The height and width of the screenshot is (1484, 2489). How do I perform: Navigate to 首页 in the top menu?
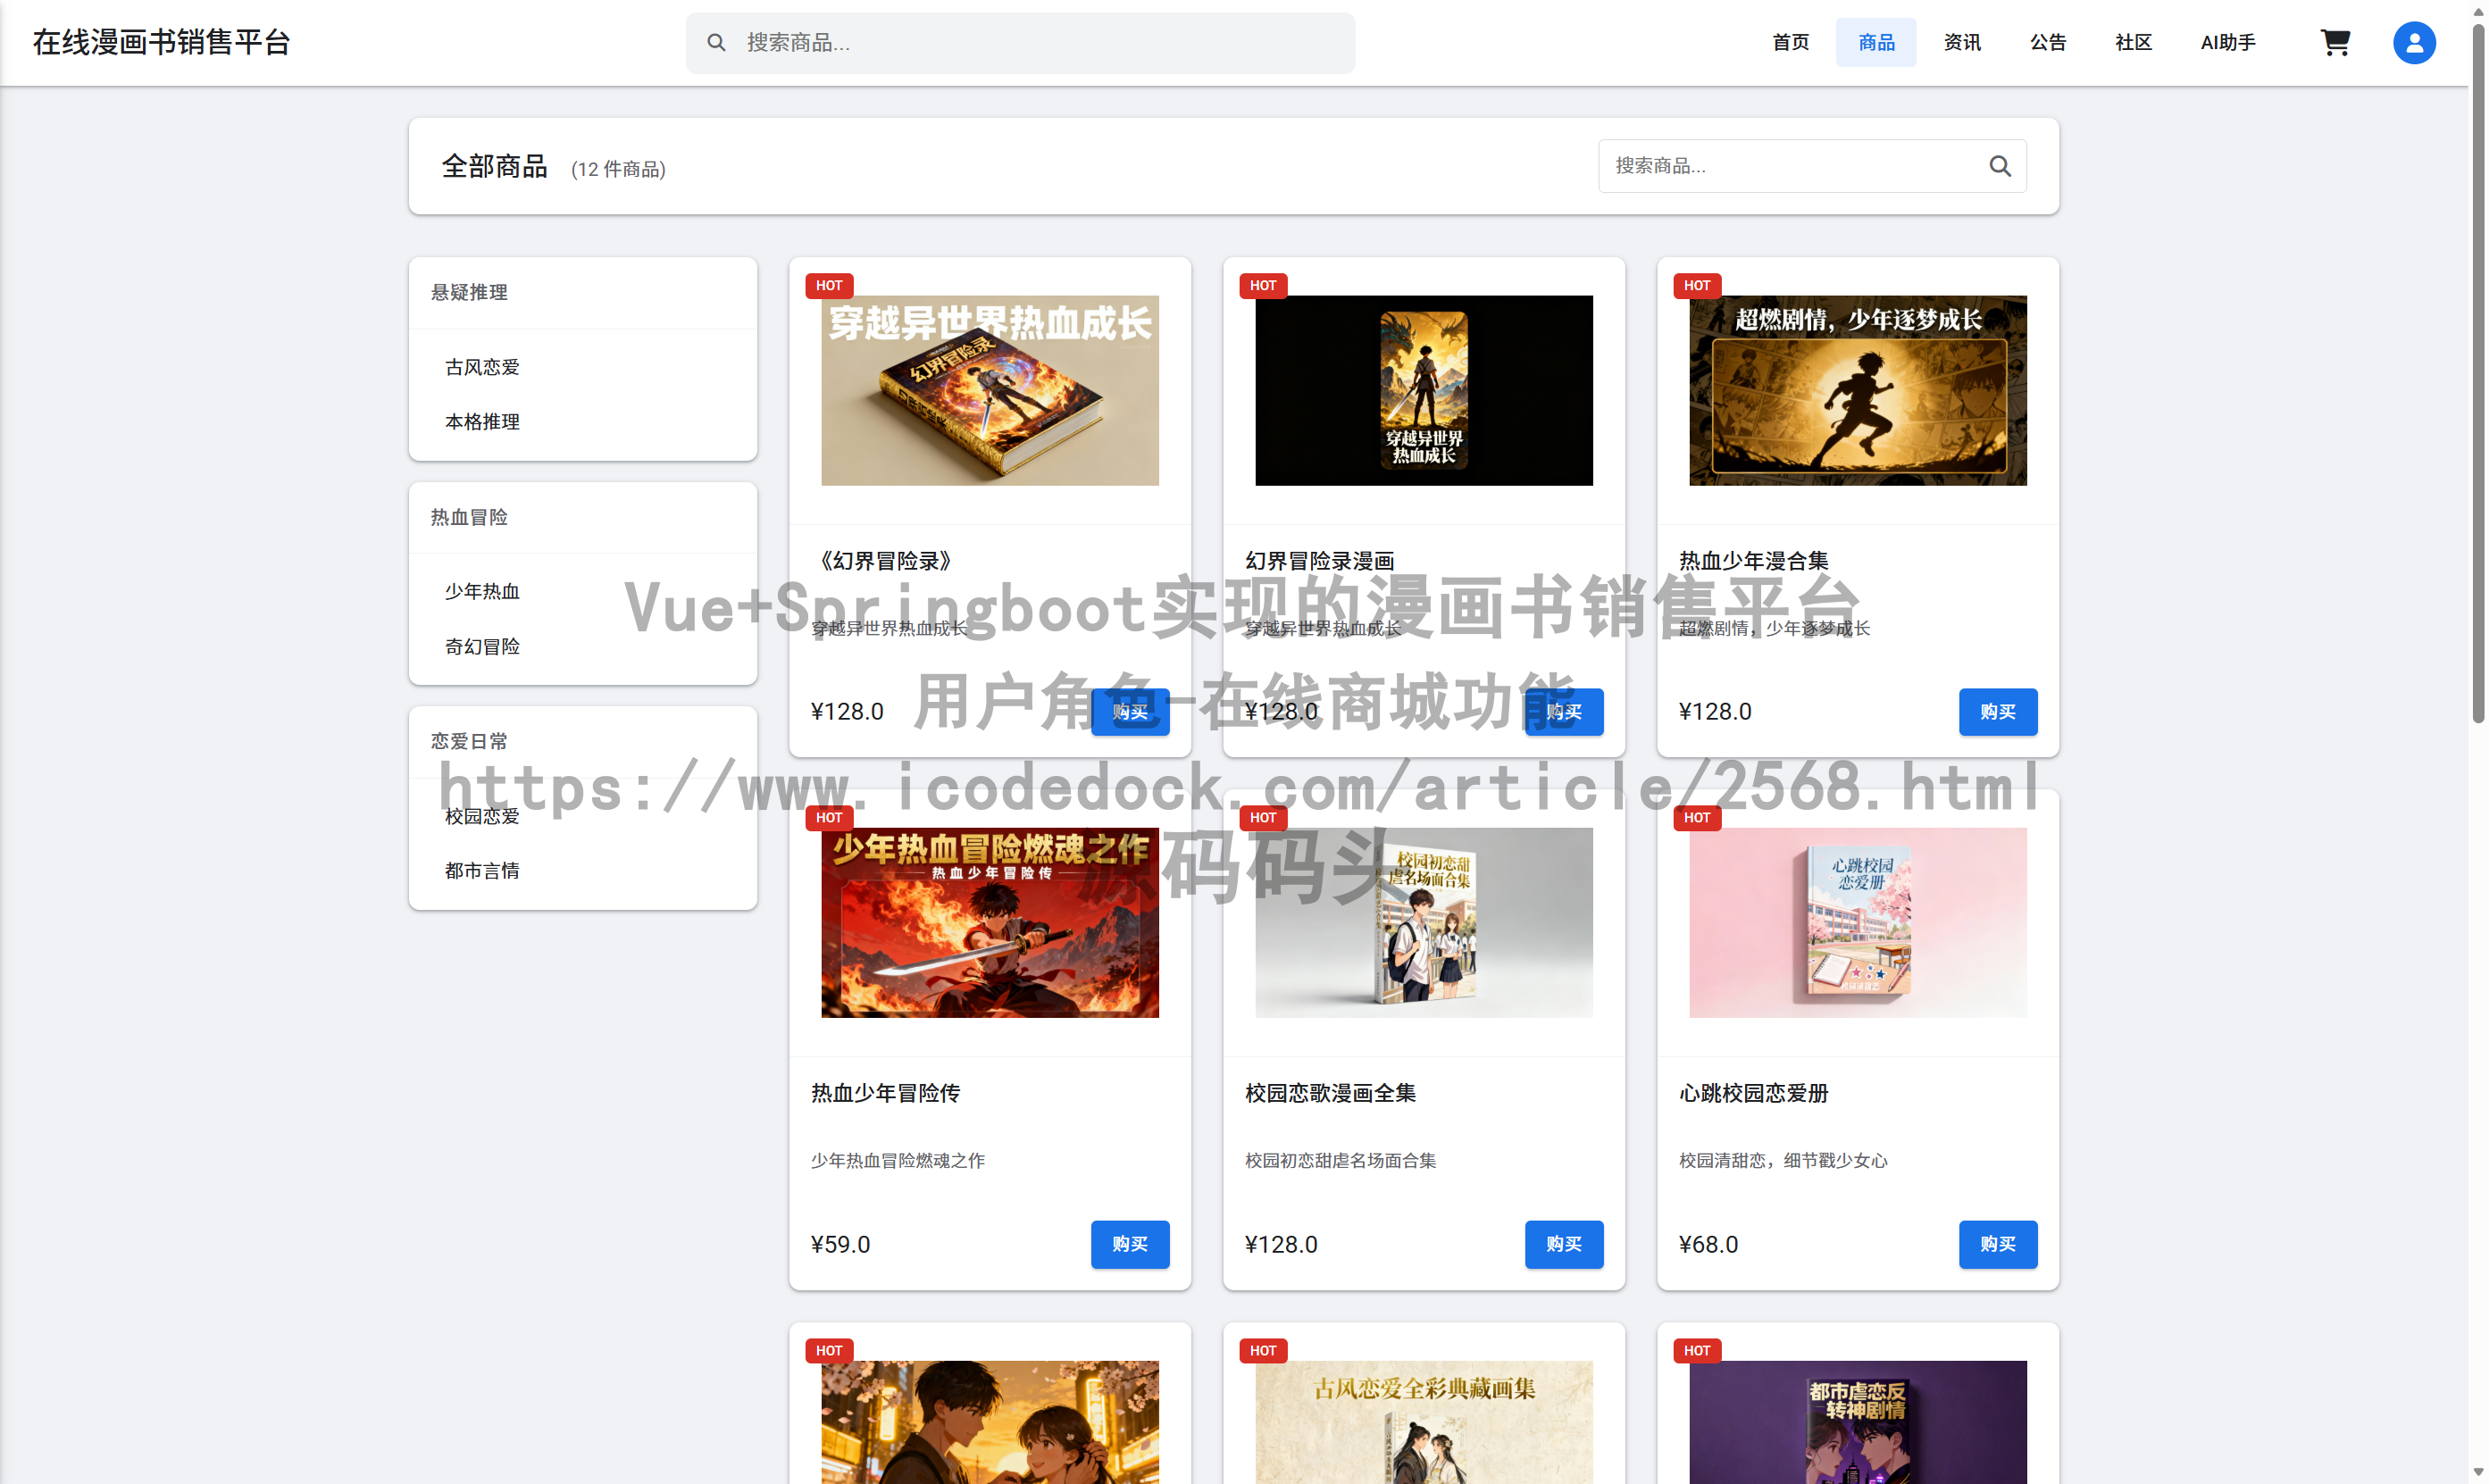coord(1789,42)
